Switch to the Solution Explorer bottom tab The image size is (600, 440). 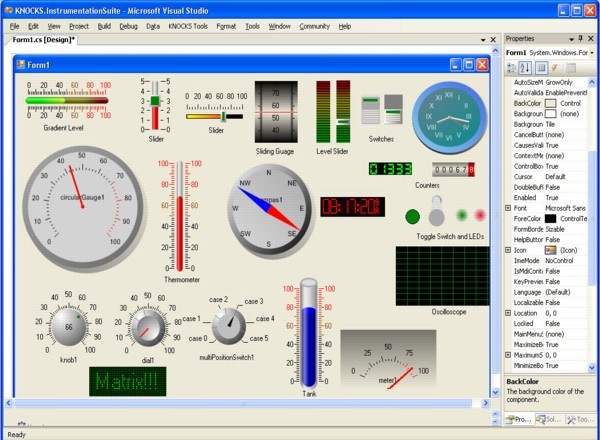pyautogui.click(x=548, y=419)
